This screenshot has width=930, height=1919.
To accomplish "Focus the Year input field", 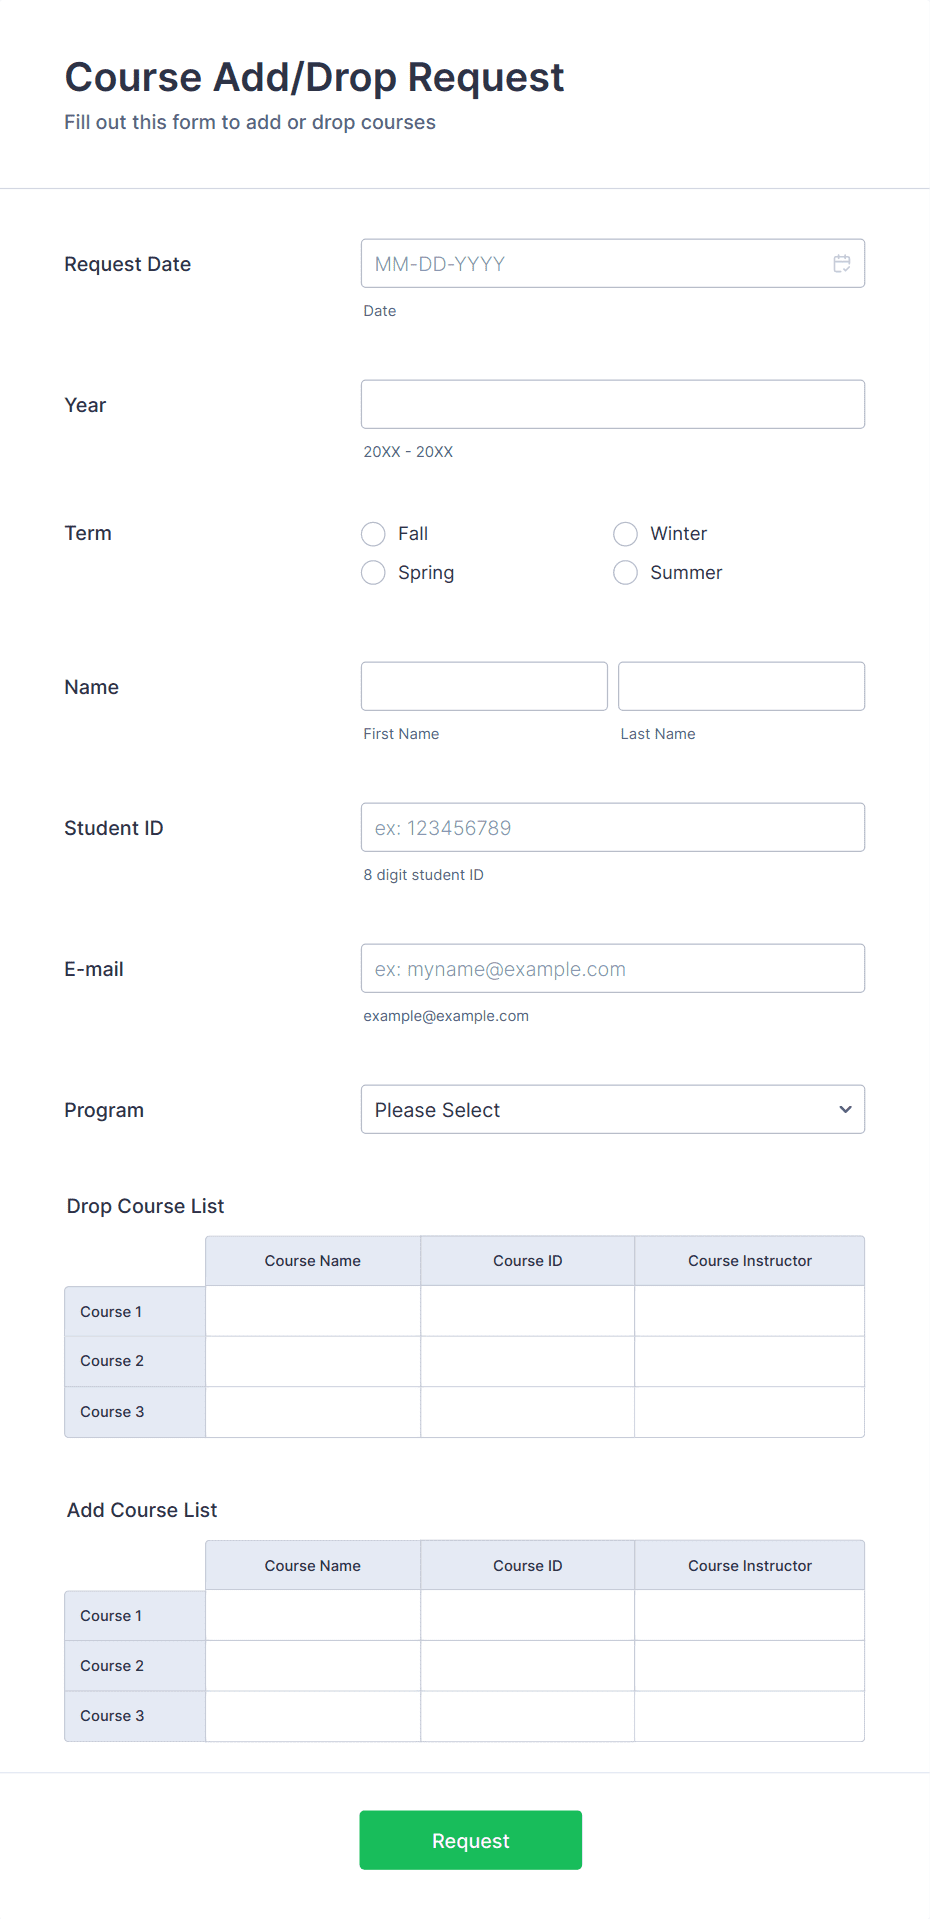I will coord(613,404).
